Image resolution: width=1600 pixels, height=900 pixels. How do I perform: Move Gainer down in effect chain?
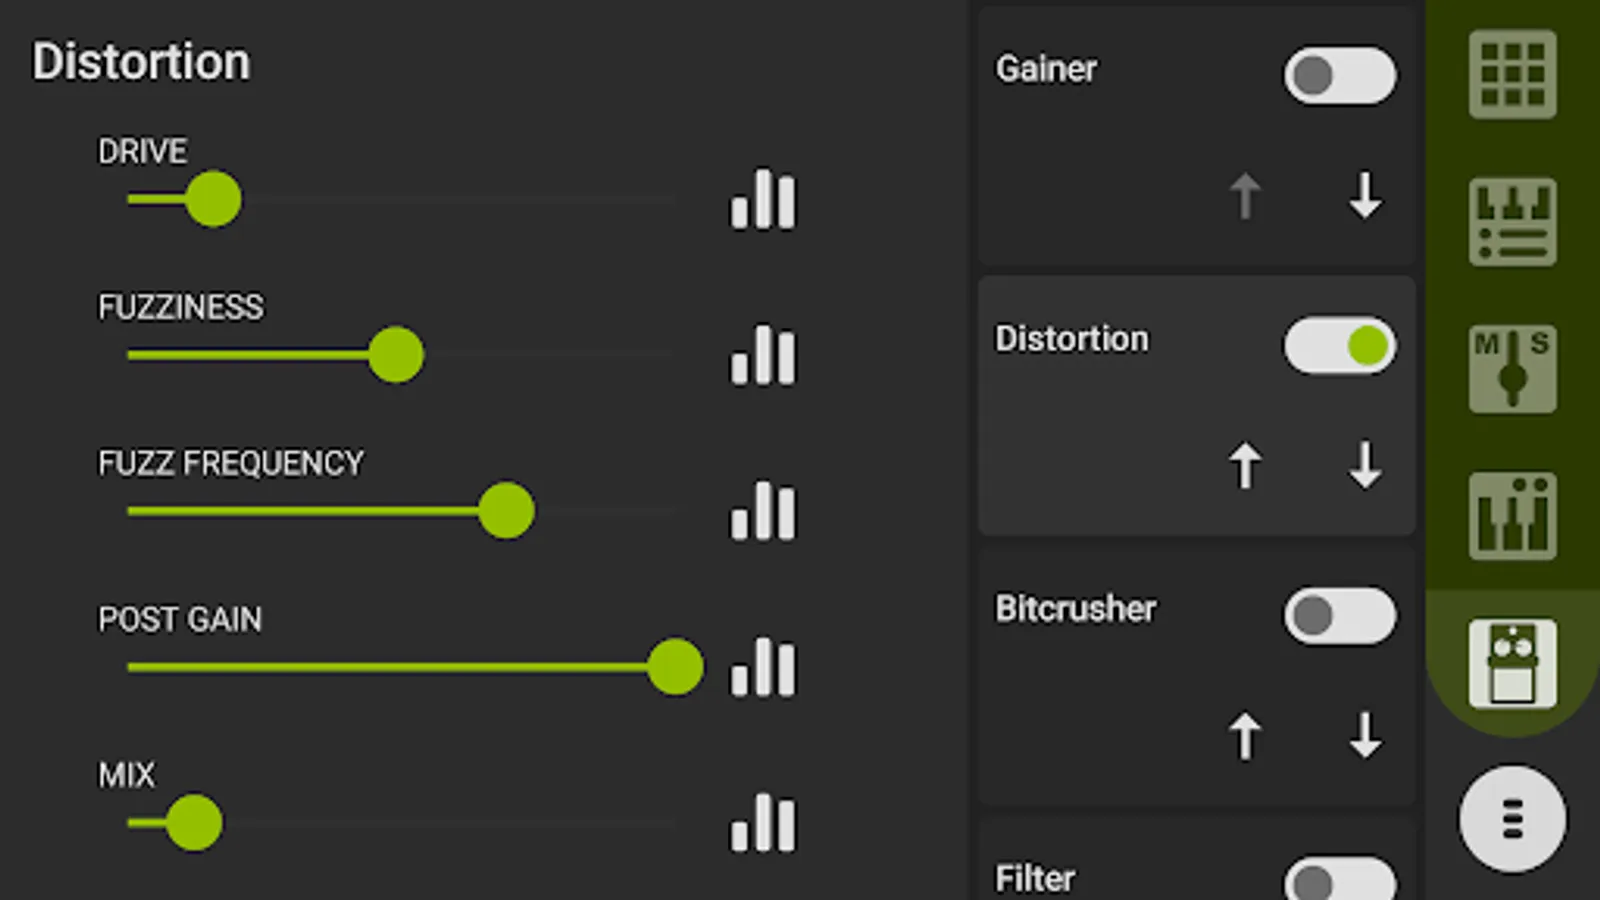point(1365,196)
